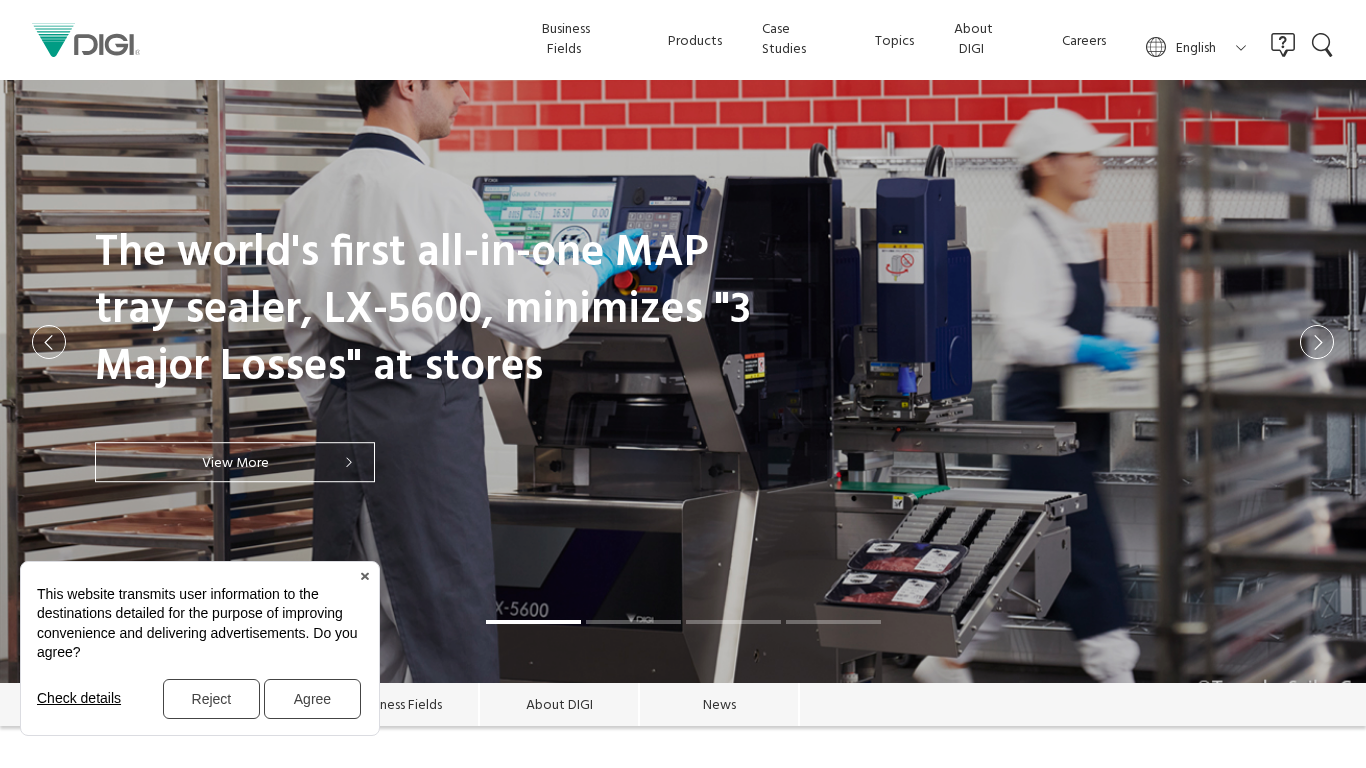Open the search magnifier icon
This screenshot has height=768, width=1366.
(x=1322, y=45)
